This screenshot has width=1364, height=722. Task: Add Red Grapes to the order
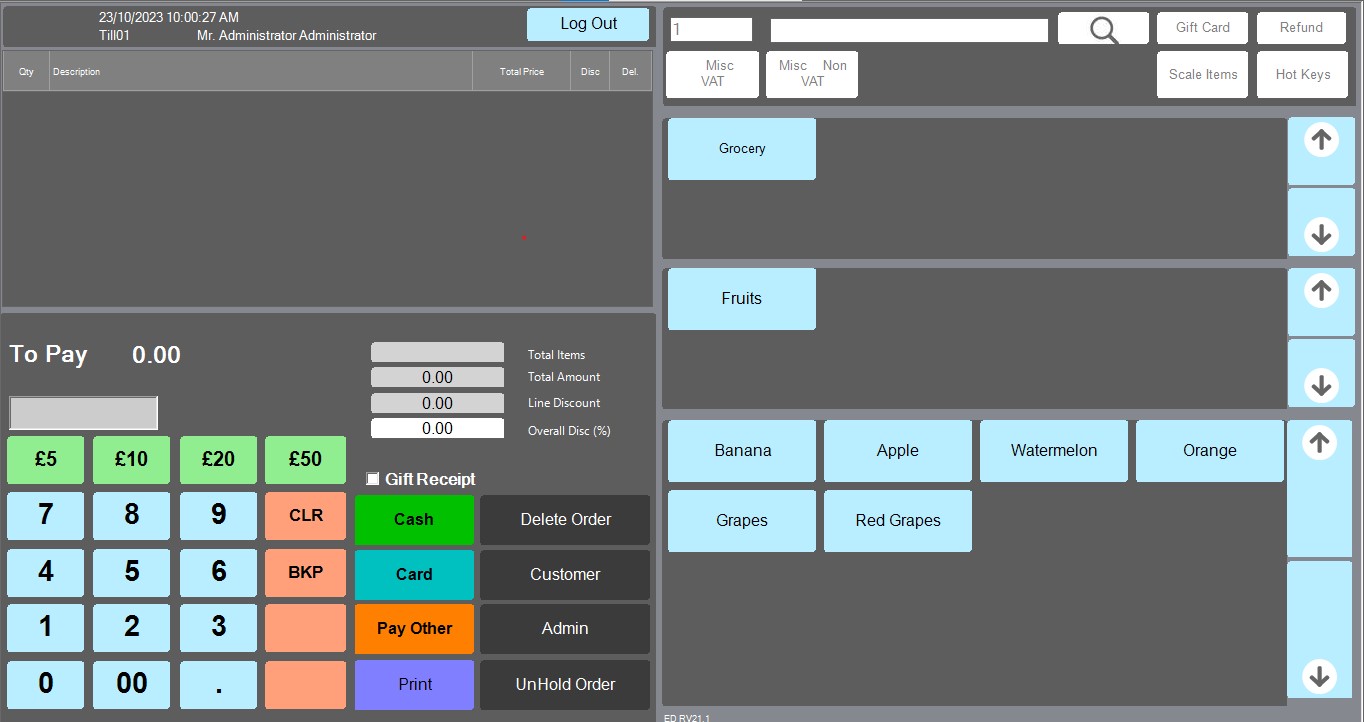pyautogui.click(x=897, y=520)
